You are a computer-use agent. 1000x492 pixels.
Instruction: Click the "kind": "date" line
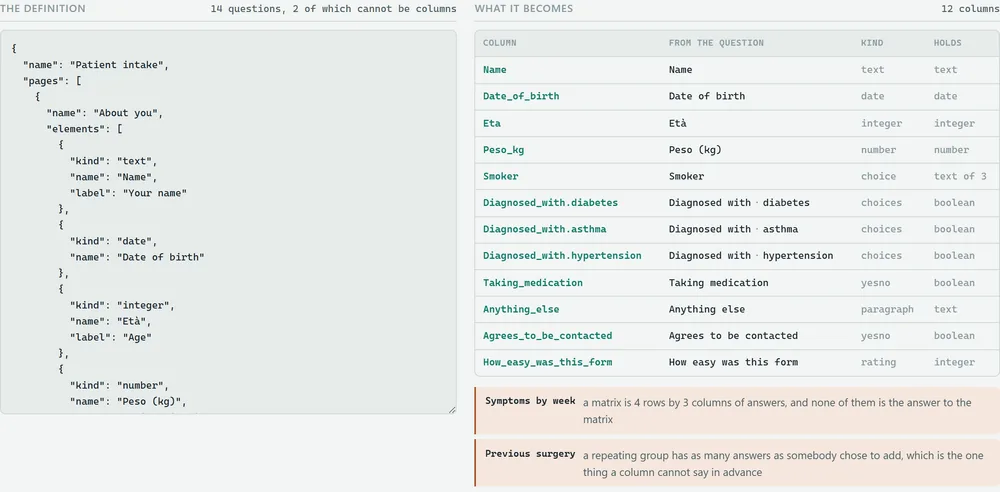pyautogui.click(x=113, y=241)
